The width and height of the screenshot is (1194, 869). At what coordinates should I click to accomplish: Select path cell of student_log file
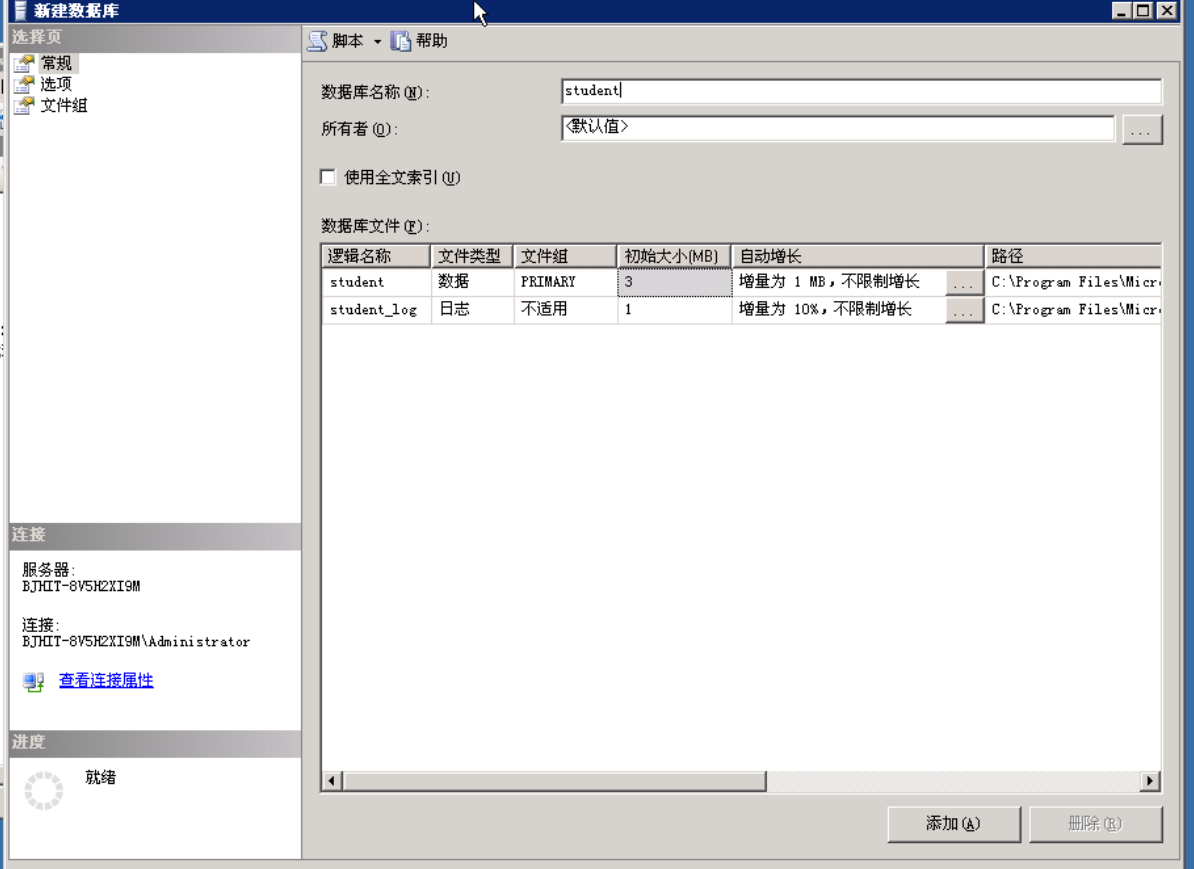pyautogui.click(x=1073, y=309)
